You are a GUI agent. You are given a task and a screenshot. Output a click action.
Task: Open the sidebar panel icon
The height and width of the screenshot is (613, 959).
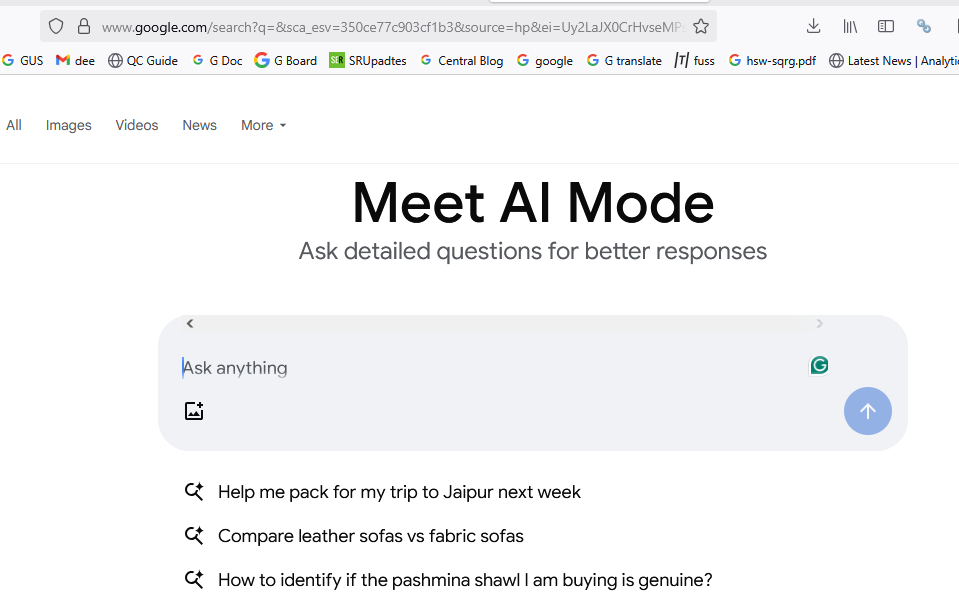coord(885,25)
